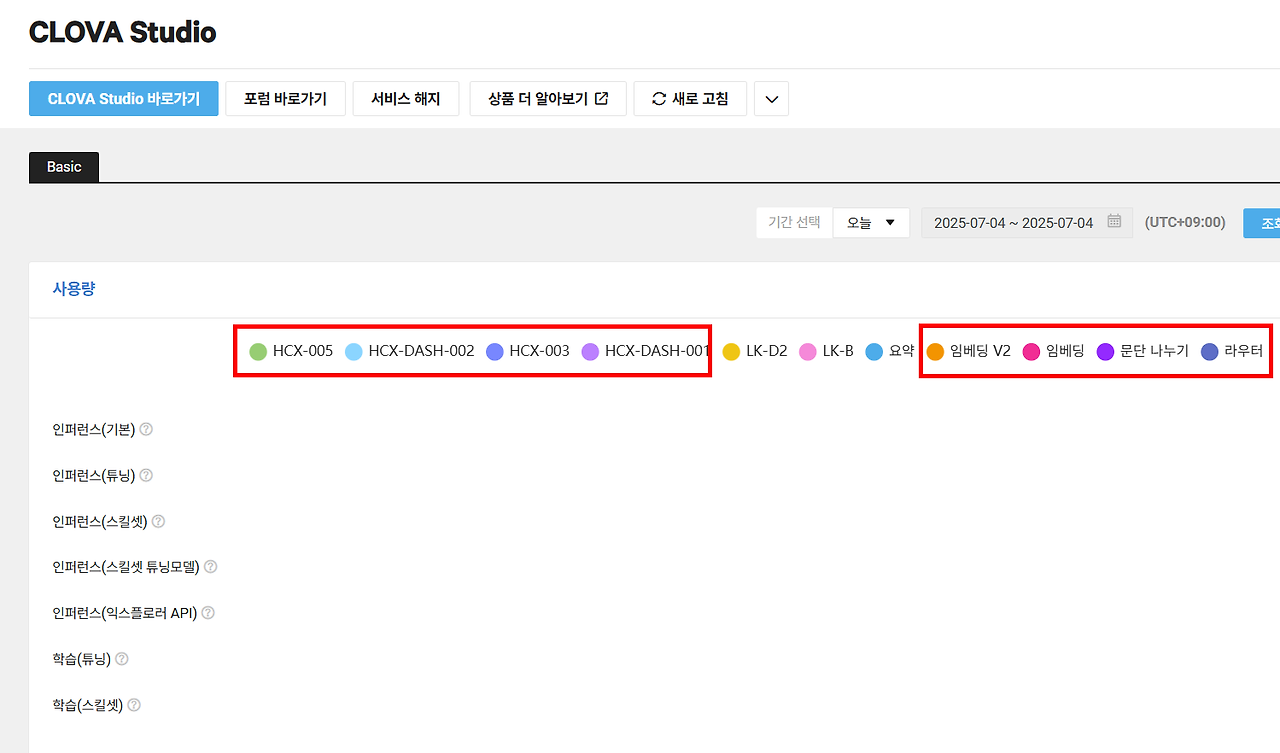Click the 학습(튜닝) row label

tap(82, 659)
